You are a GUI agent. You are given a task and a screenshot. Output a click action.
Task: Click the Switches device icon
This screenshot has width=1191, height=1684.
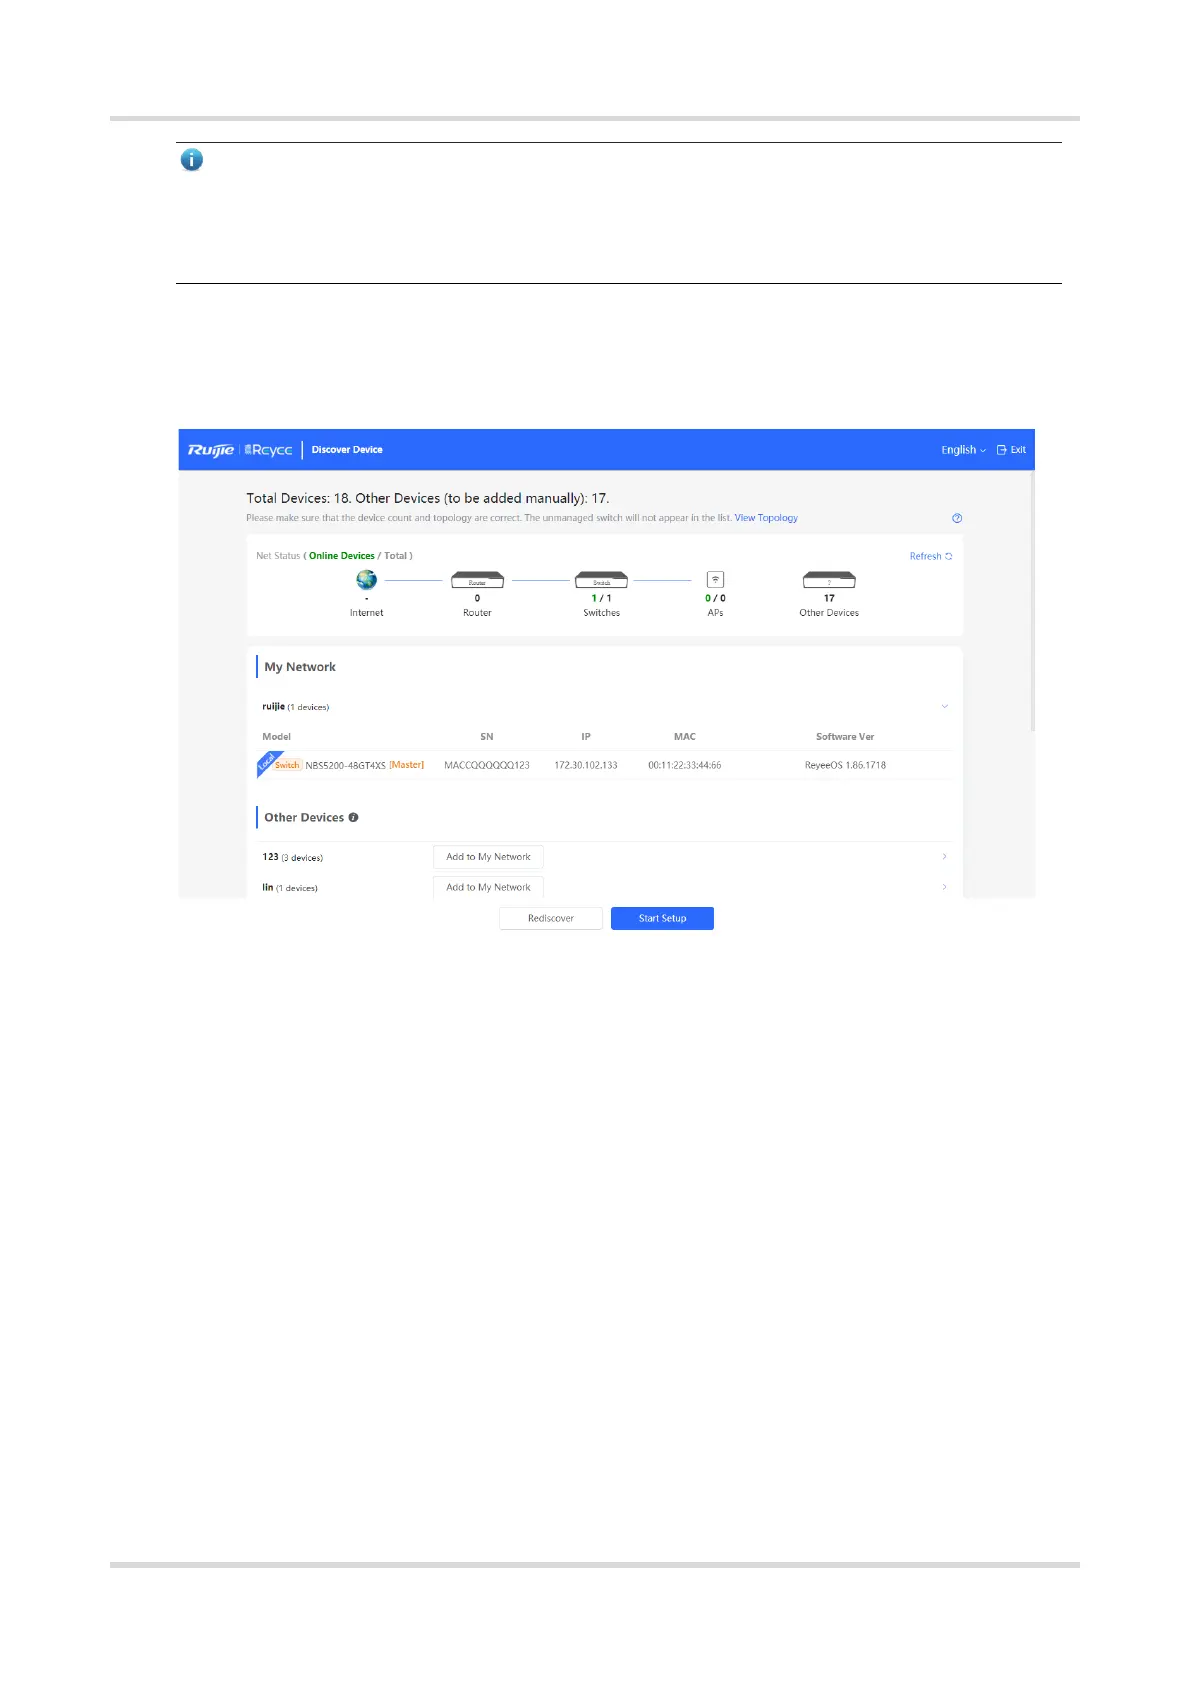click(601, 580)
